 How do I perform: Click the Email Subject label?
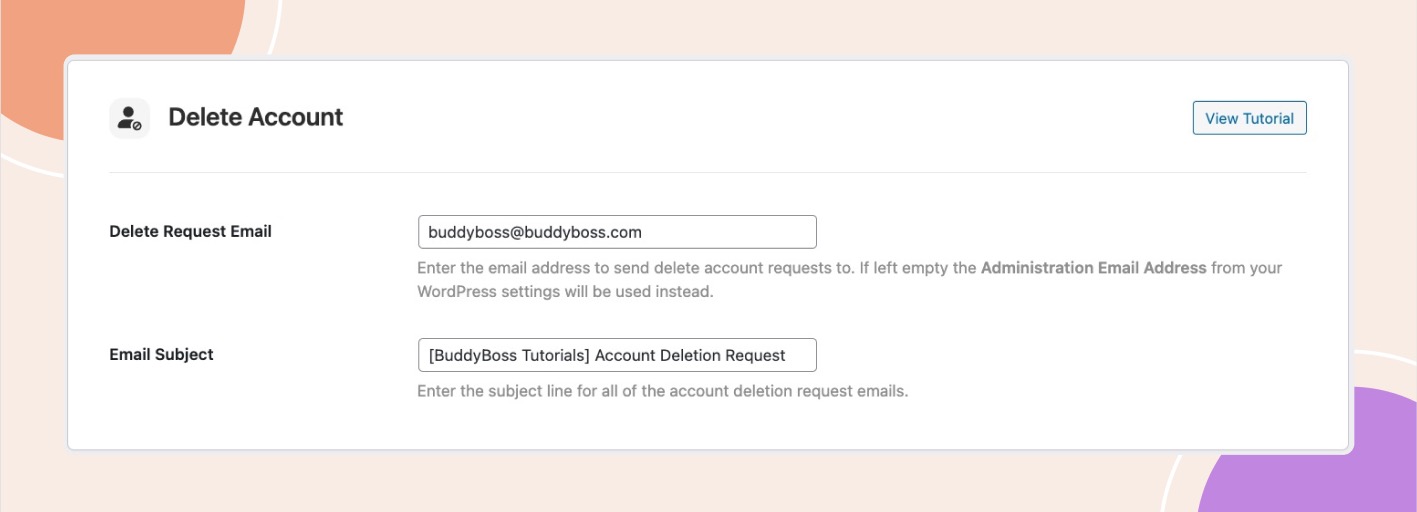point(161,354)
